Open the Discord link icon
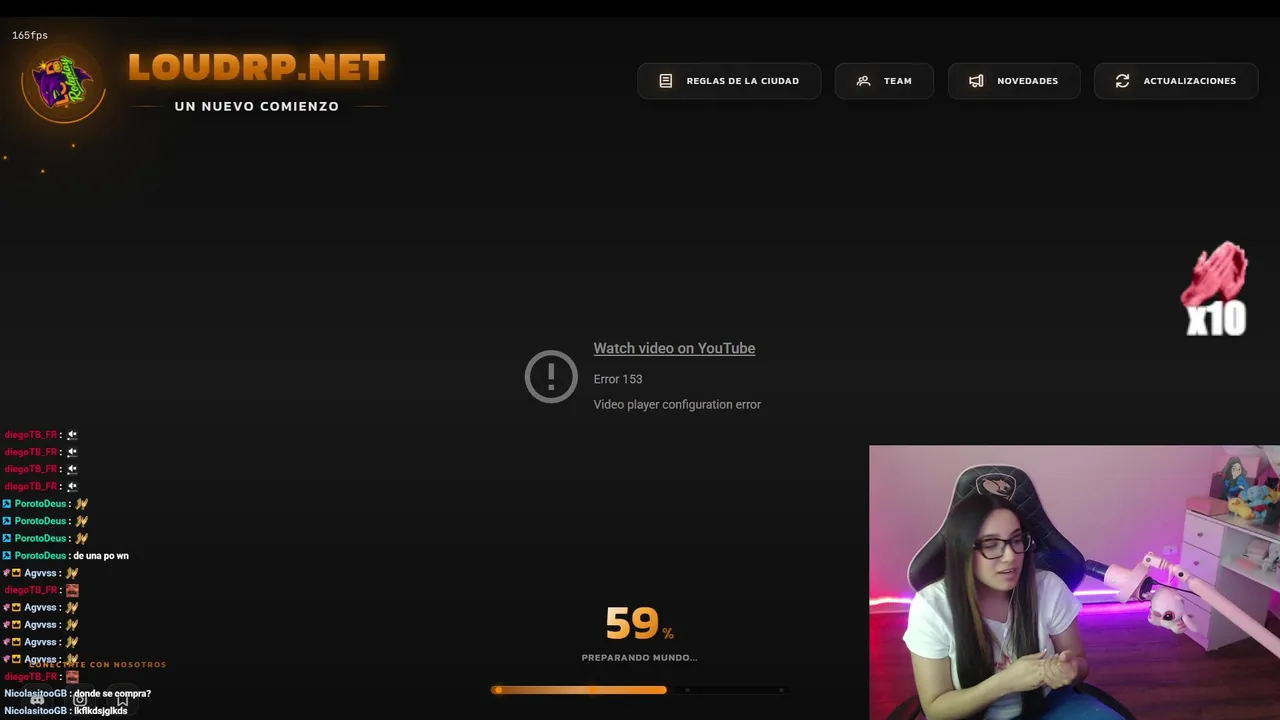The width and height of the screenshot is (1280, 720). coord(37,700)
